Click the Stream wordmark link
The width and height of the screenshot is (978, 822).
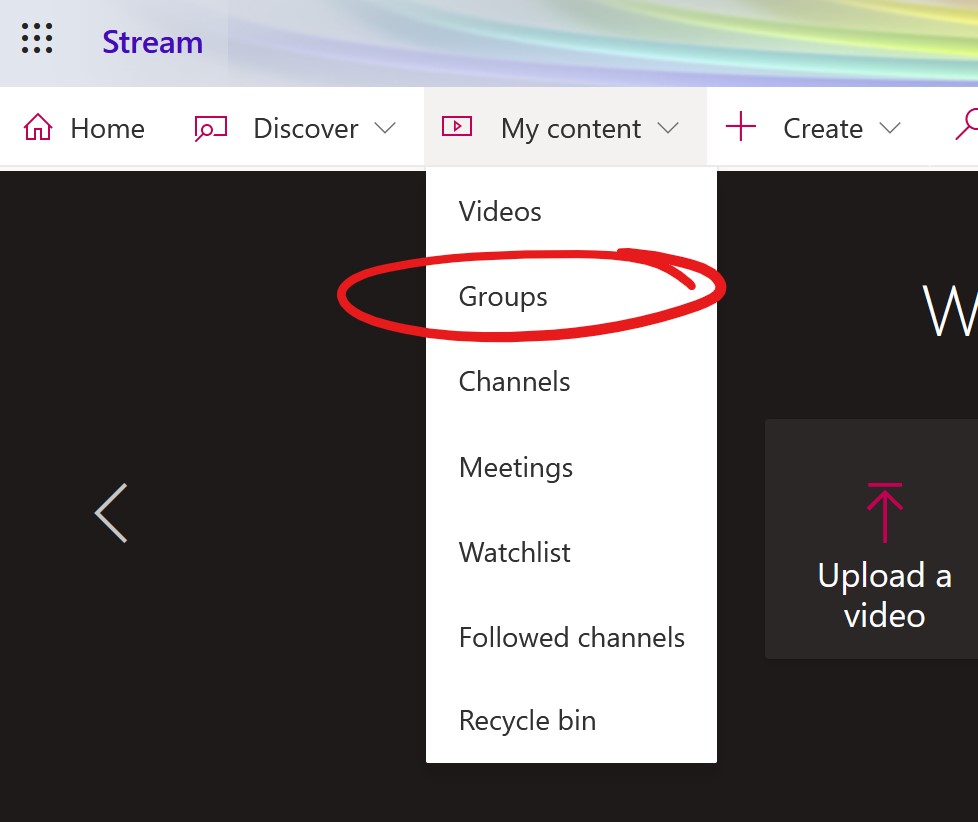pyautogui.click(x=152, y=42)
